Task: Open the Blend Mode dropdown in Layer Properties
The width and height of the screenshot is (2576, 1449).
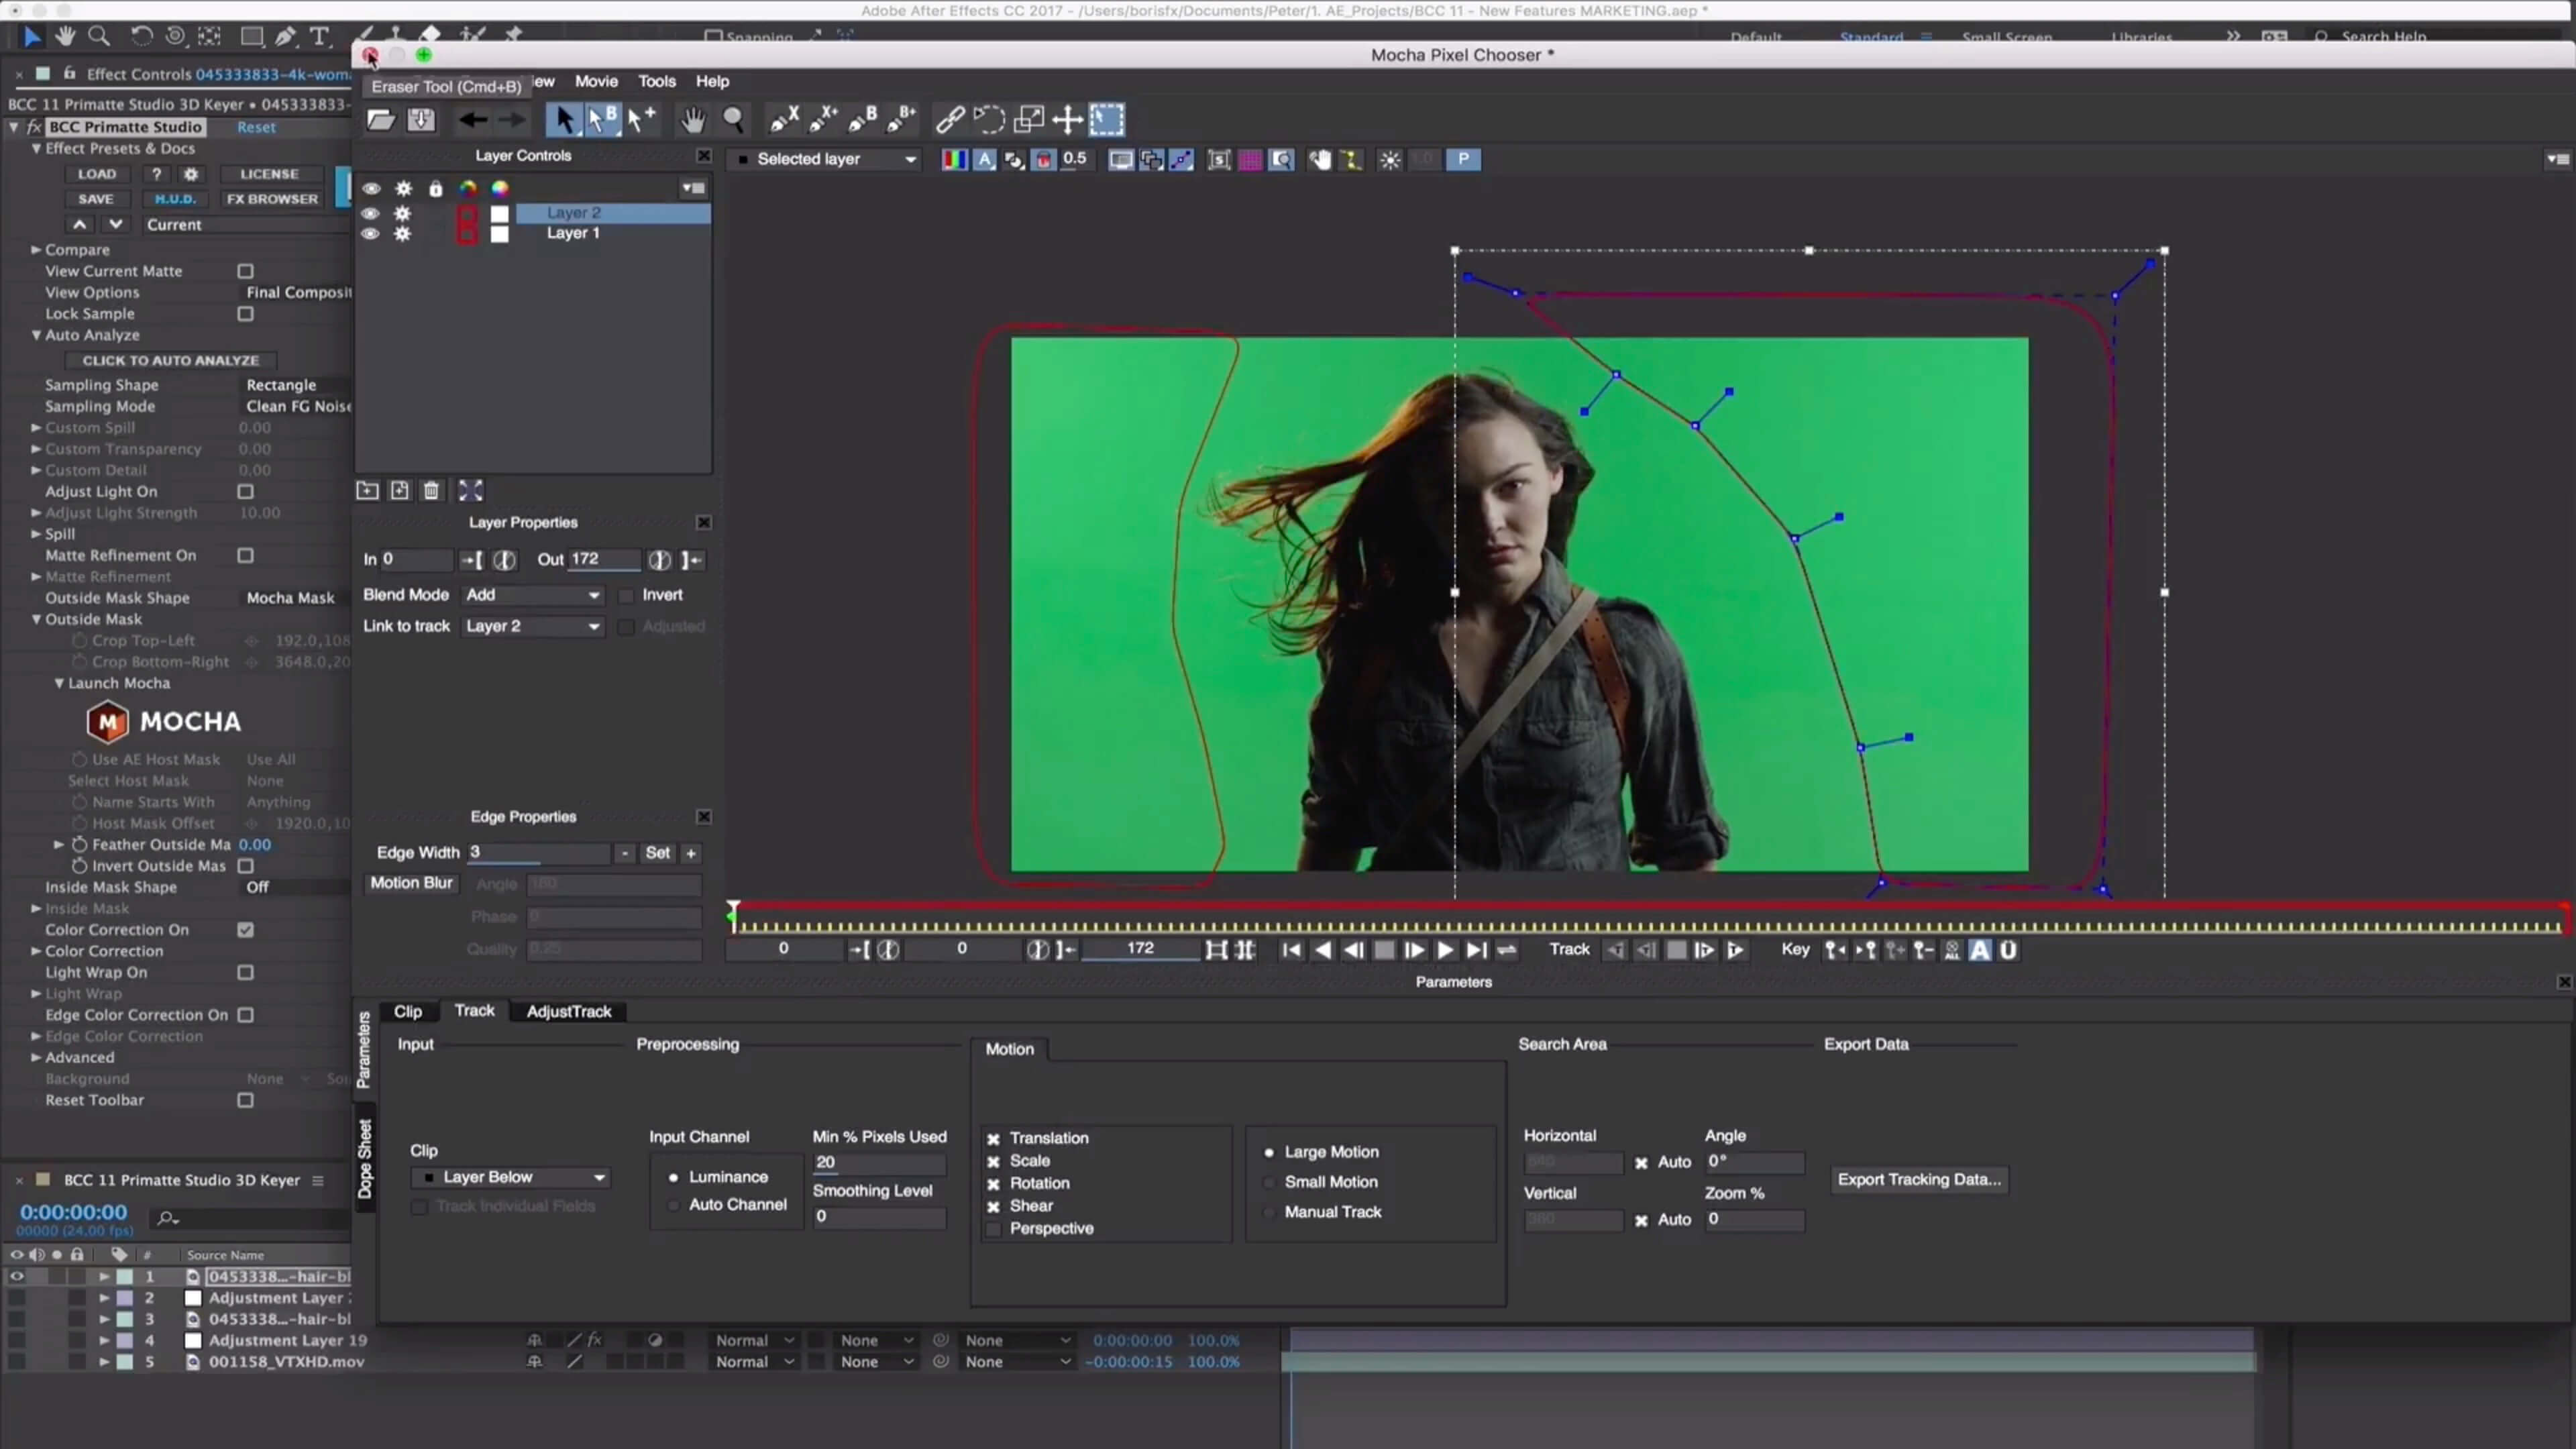Action: pos(529,593)
